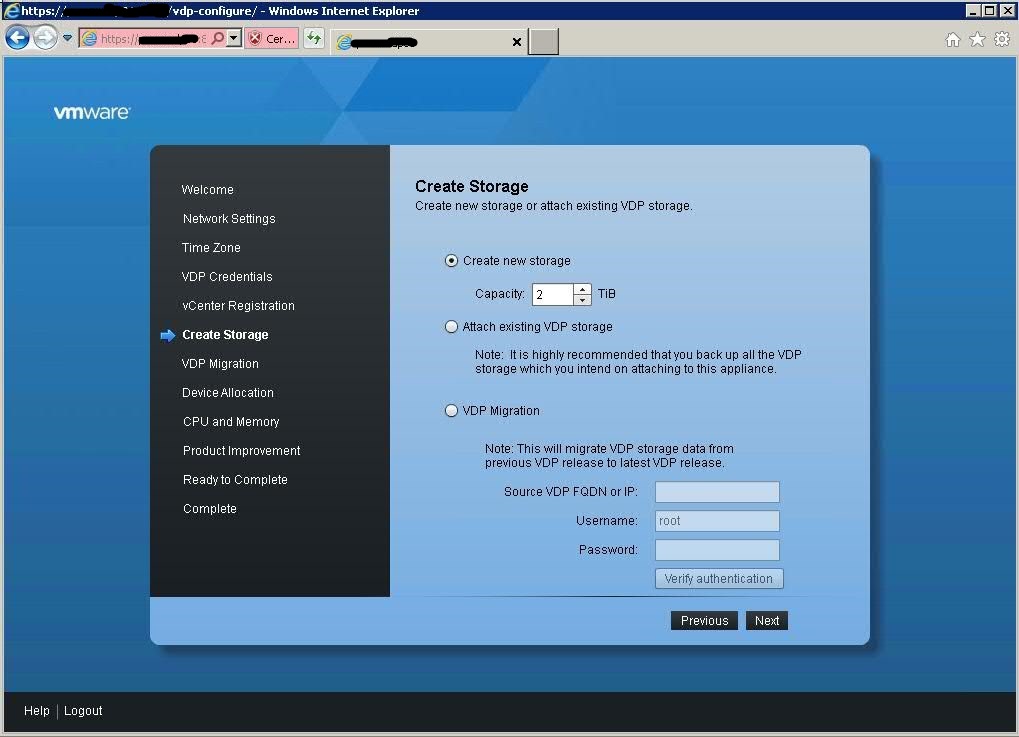
Task: Go to the Device Allocation step
Action: click(228, 393)
